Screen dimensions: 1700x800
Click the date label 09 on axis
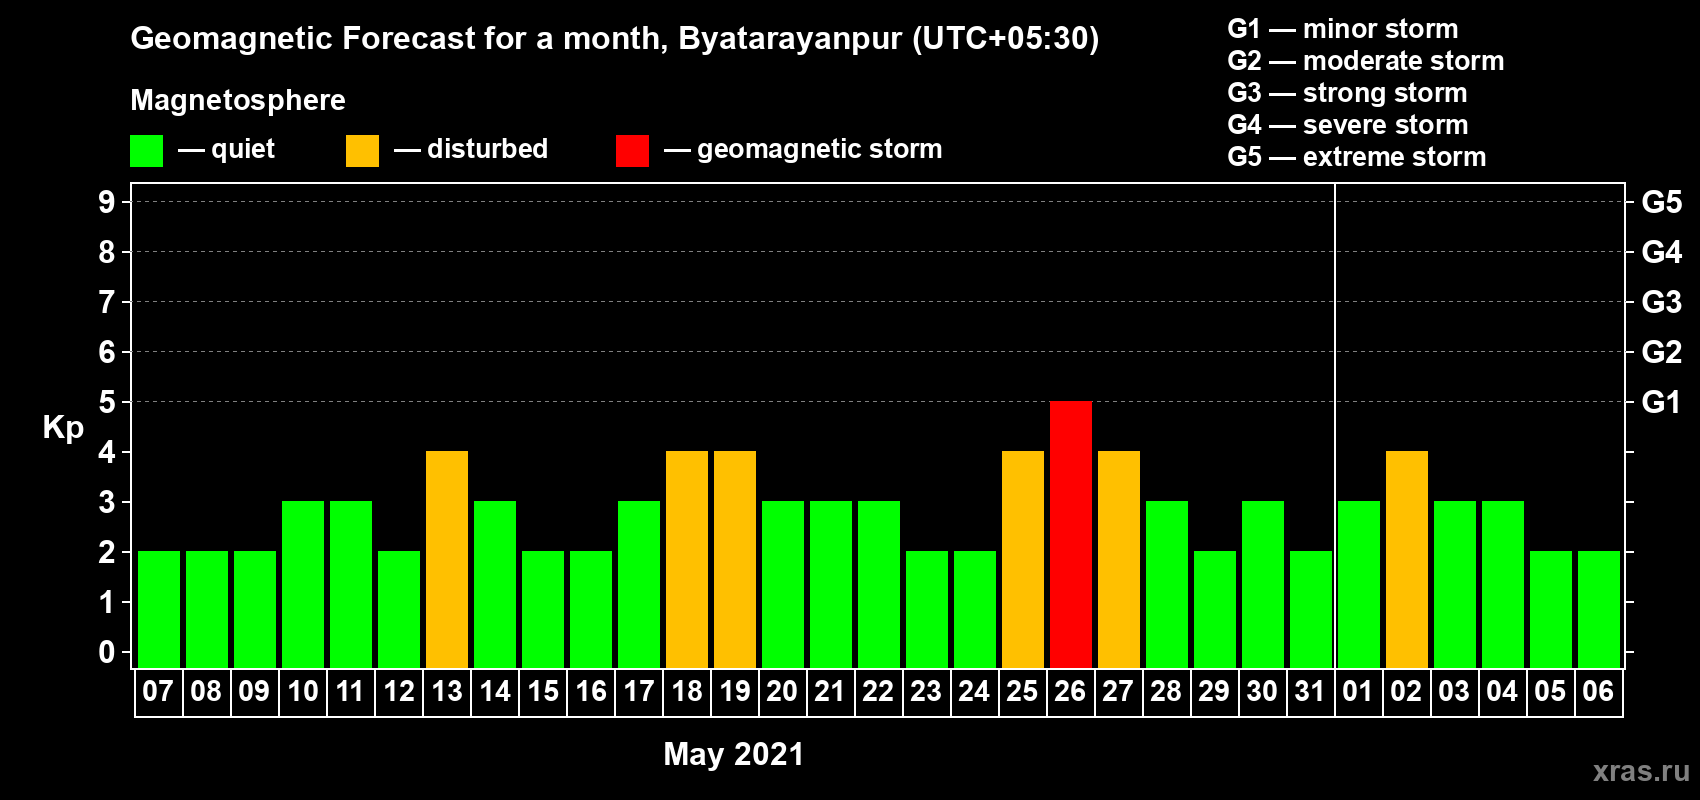coord(254,692)
